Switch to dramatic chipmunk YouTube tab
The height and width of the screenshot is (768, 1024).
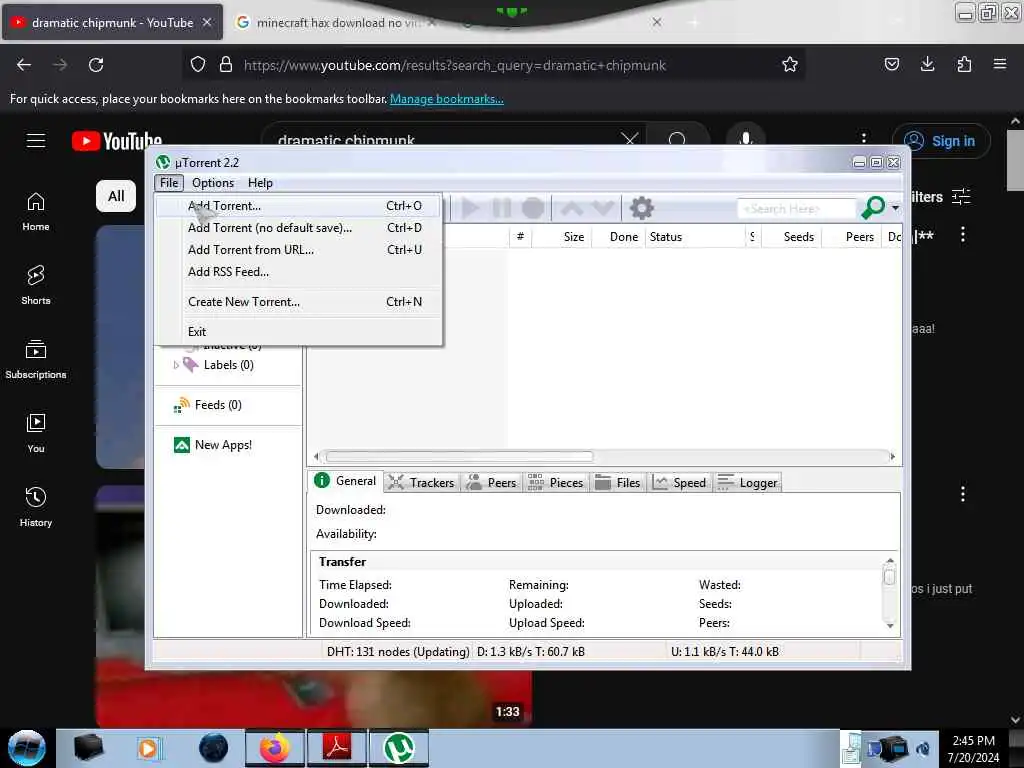pyautogui.click(x=112, y=23)
